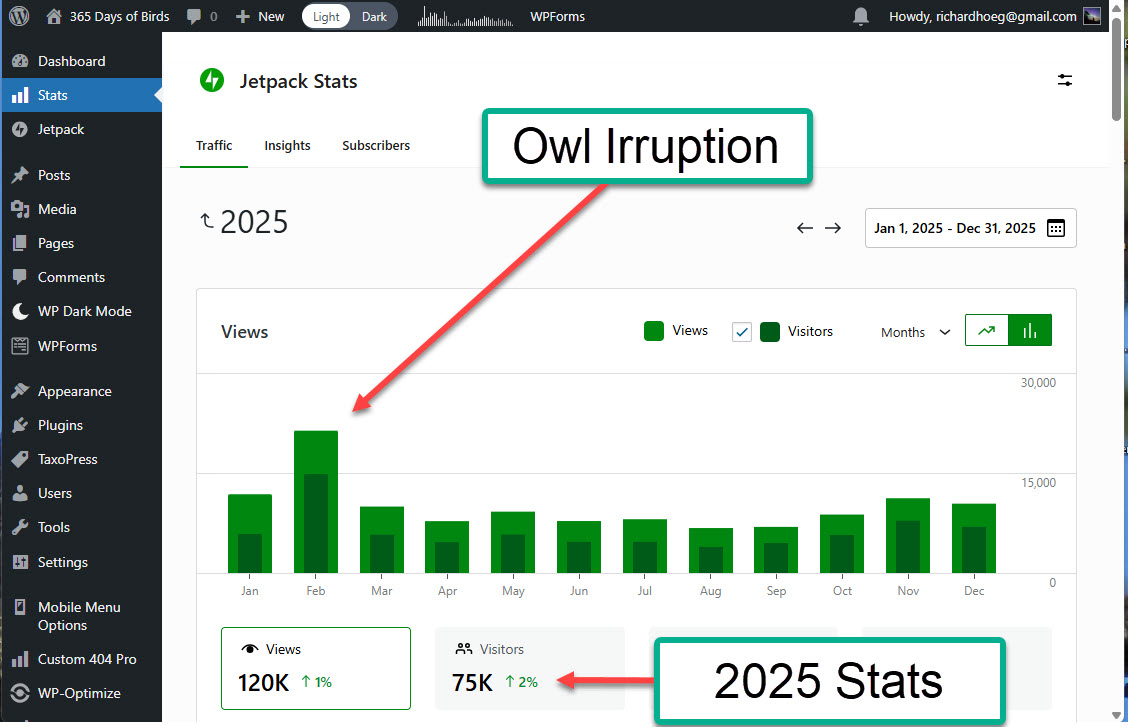The height and width of the screenshot is (727, 1128).
Task: Open Plugins in the sidebar
Action: click(60, 425)
